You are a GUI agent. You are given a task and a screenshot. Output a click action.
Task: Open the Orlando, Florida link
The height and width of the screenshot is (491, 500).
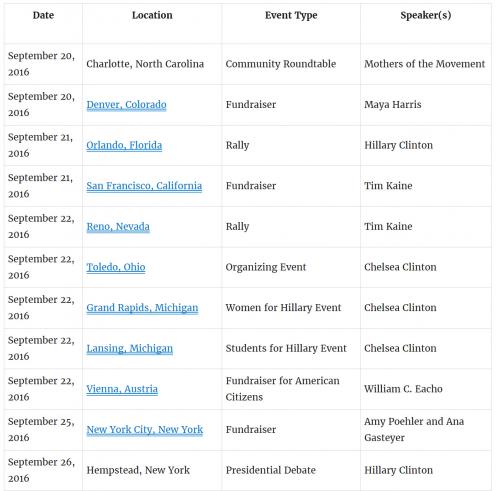[x=124, y=145]
